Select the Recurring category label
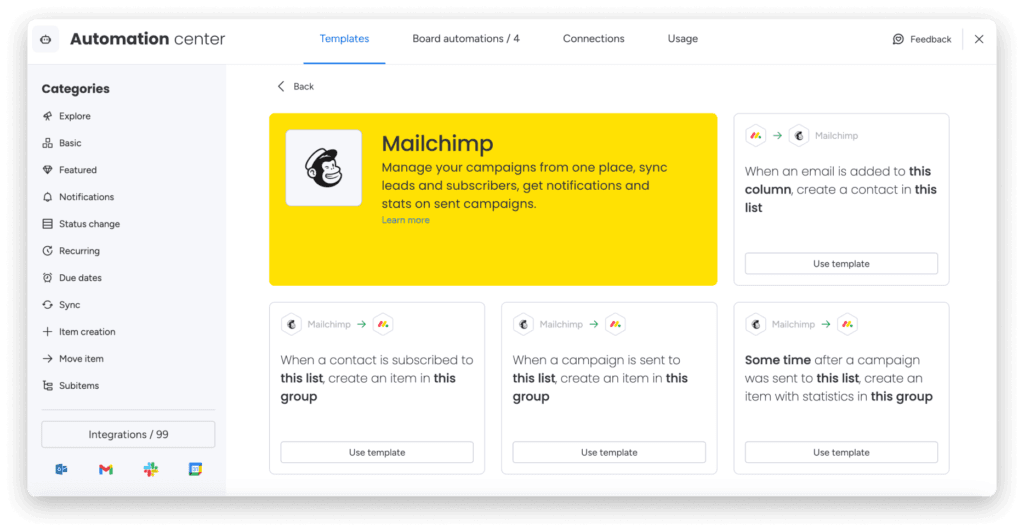1024x532 pixels. pyautogui.click(x=80, y=251)
